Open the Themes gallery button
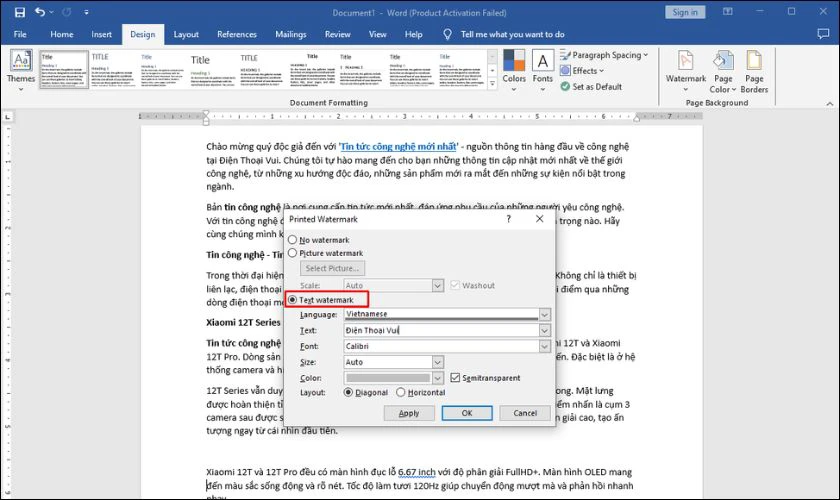840x500 pixels. coord(21,70)
